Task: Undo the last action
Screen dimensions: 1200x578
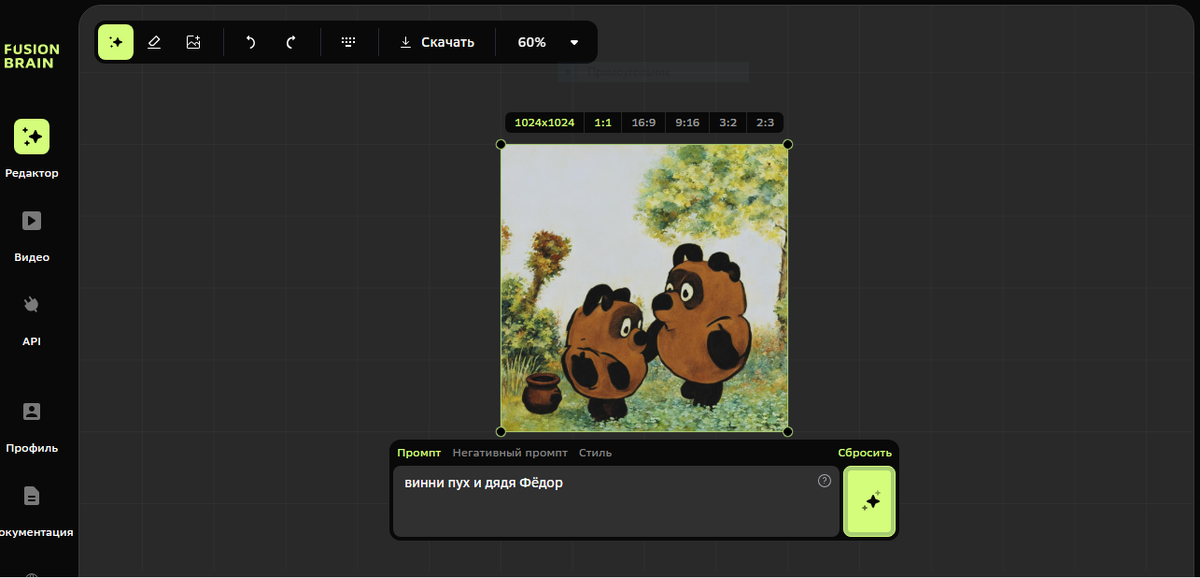Action: [x=251, y=42]
